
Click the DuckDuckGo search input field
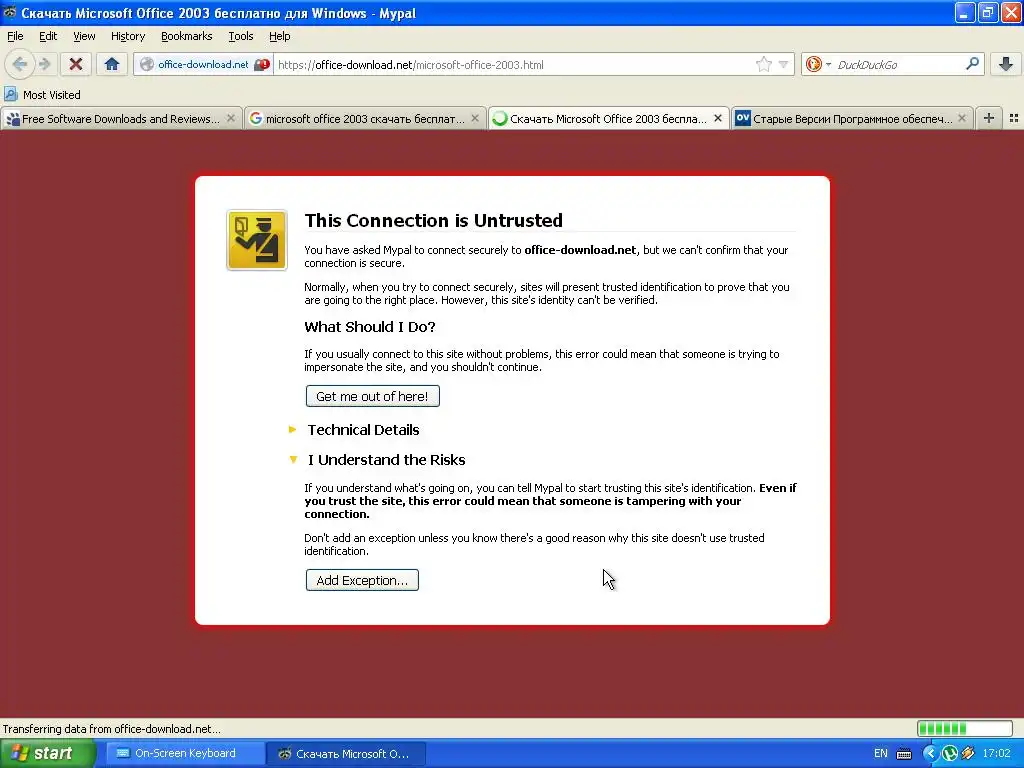[898, 64]
